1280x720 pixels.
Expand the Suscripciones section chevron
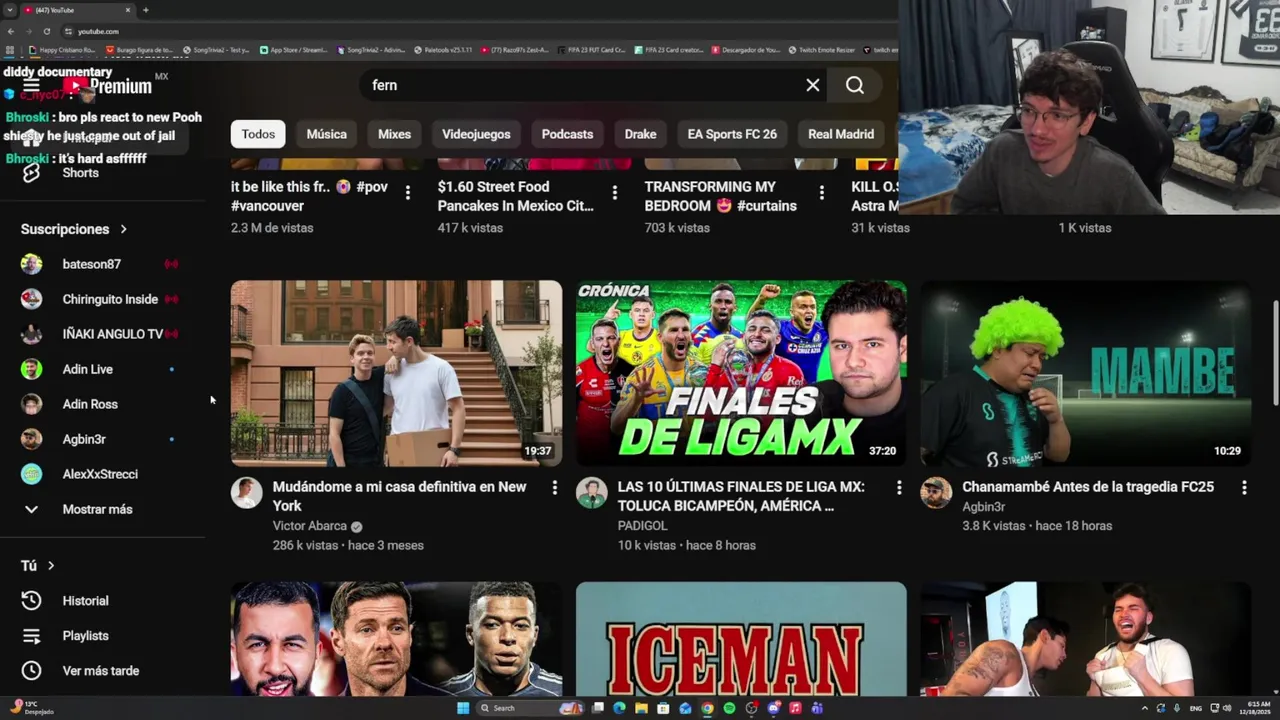click(x=124, y=229)
